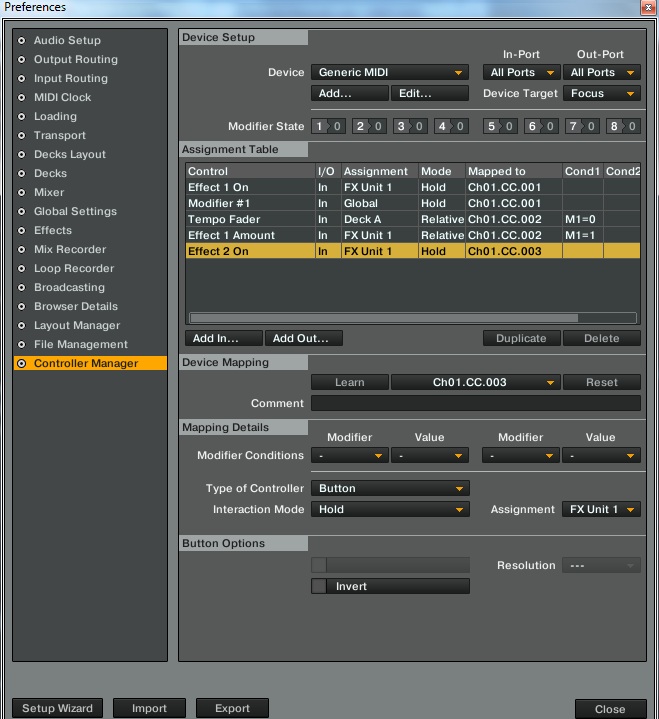Image resolution: width=659 pixels, height=719 pixels.
Task: Change Assignment FX Unit 1 dropdown
Action: 601,509
